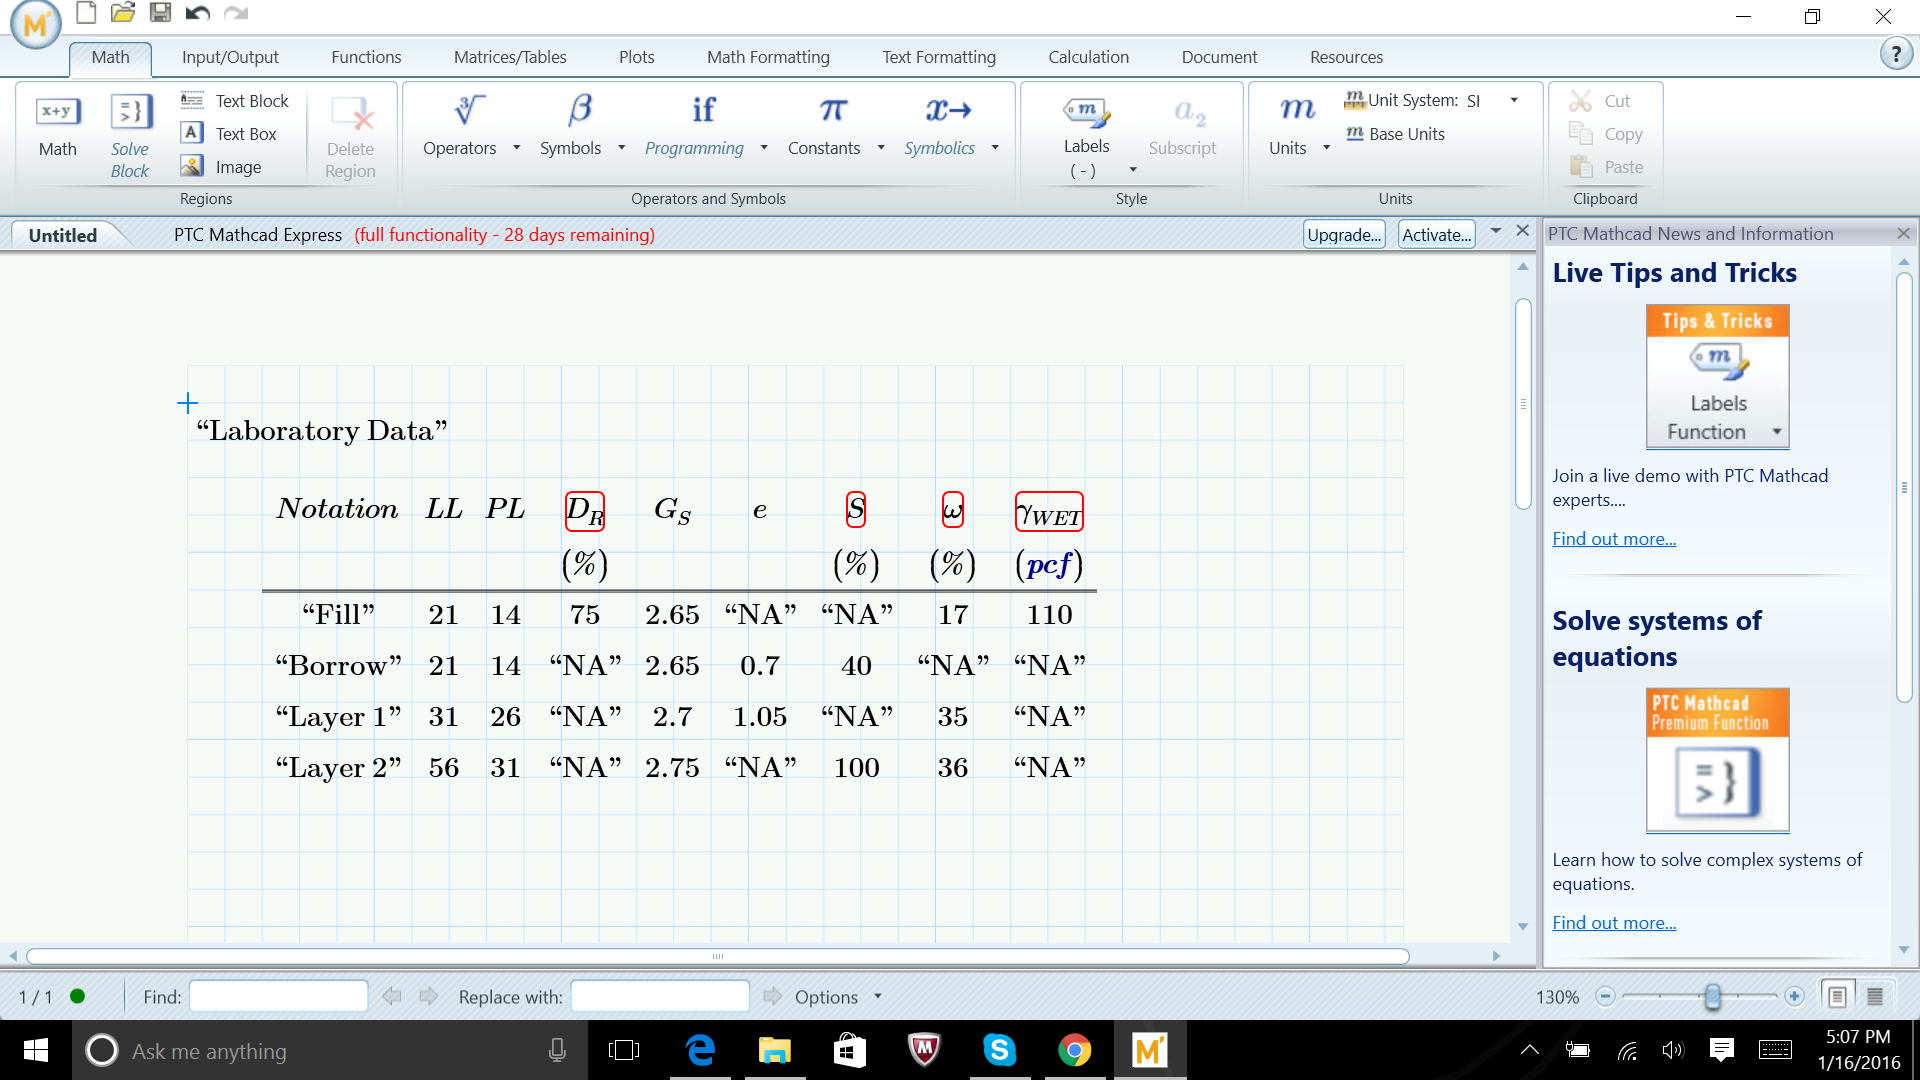This screenshot has width=1920, height=1080.
Task: Click the Find text field
Action: (x=278, y=996)
